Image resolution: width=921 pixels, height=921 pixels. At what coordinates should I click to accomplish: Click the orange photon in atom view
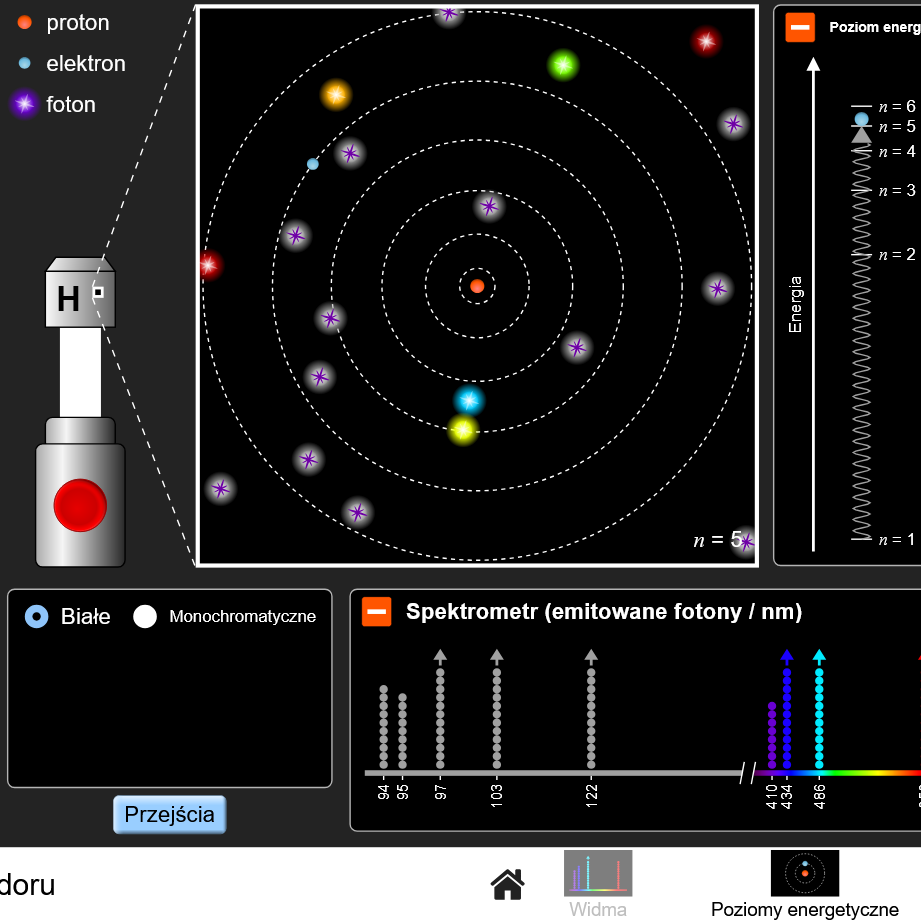336,94
